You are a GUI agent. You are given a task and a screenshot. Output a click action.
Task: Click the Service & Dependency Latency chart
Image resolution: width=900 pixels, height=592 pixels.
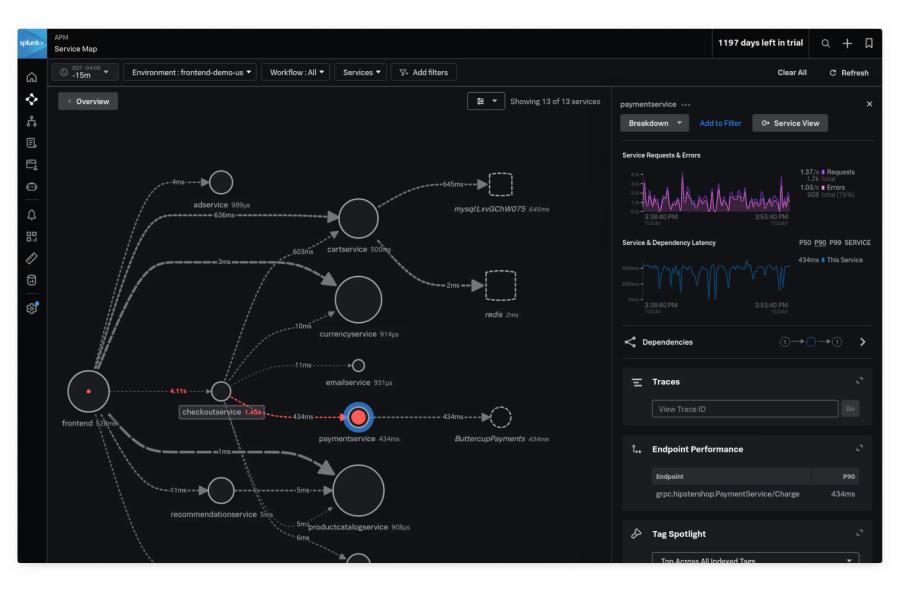(716, 280)
